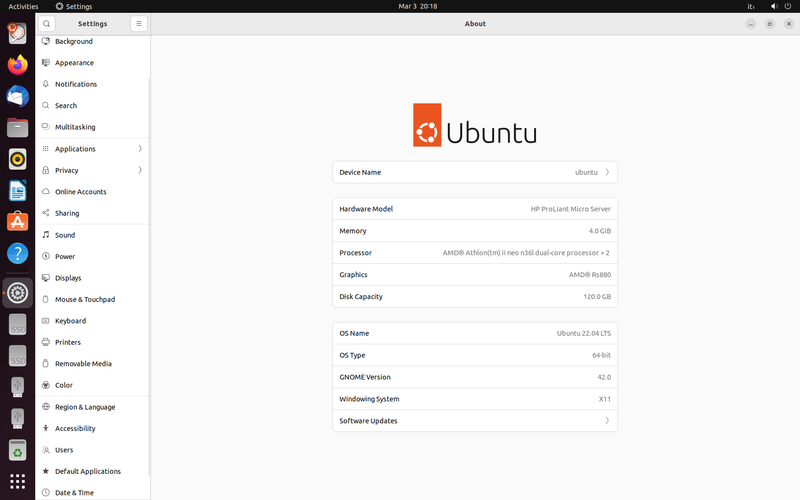Select Mouse & Touchpad settings
This screenshot has height=500, width=800.
click(x=93, y=299)
